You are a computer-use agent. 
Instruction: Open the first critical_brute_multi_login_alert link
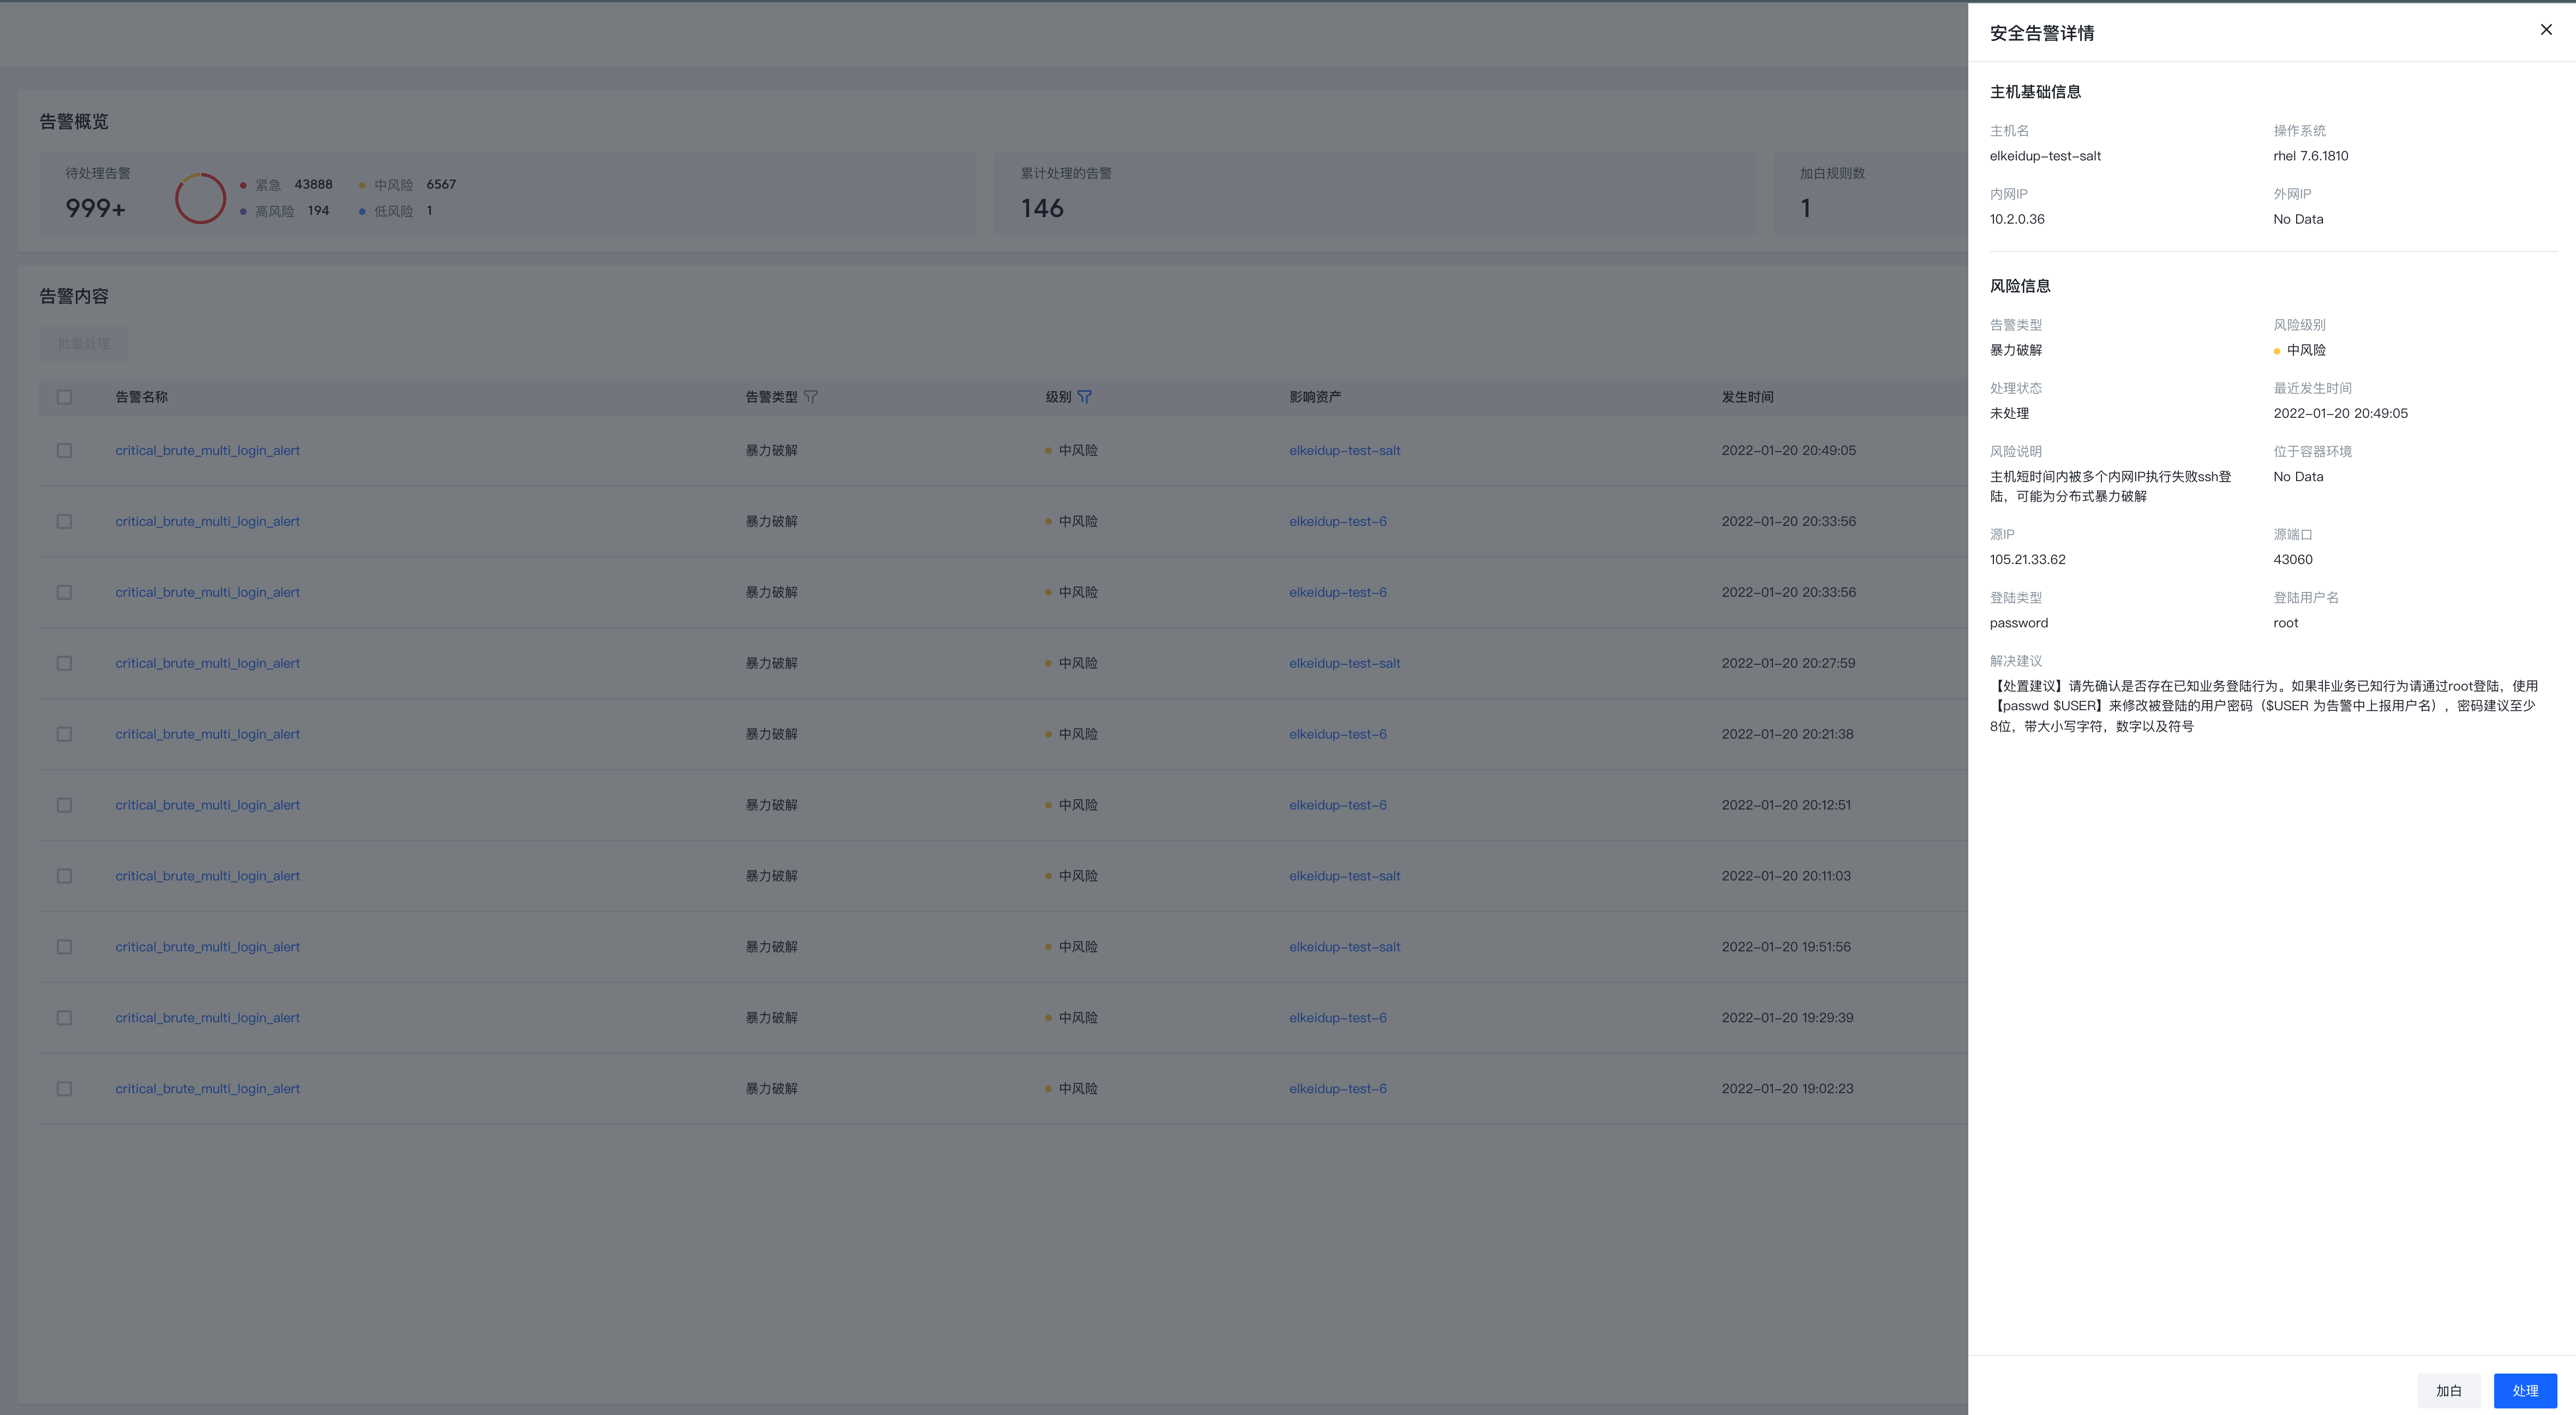(207, 451)
